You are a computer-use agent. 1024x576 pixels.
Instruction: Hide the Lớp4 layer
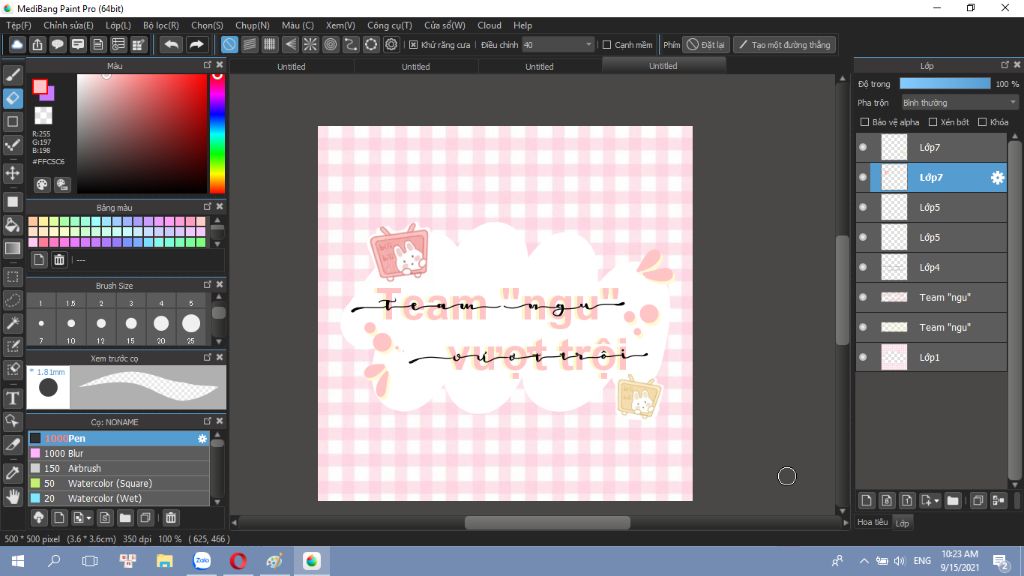(863, 268)
